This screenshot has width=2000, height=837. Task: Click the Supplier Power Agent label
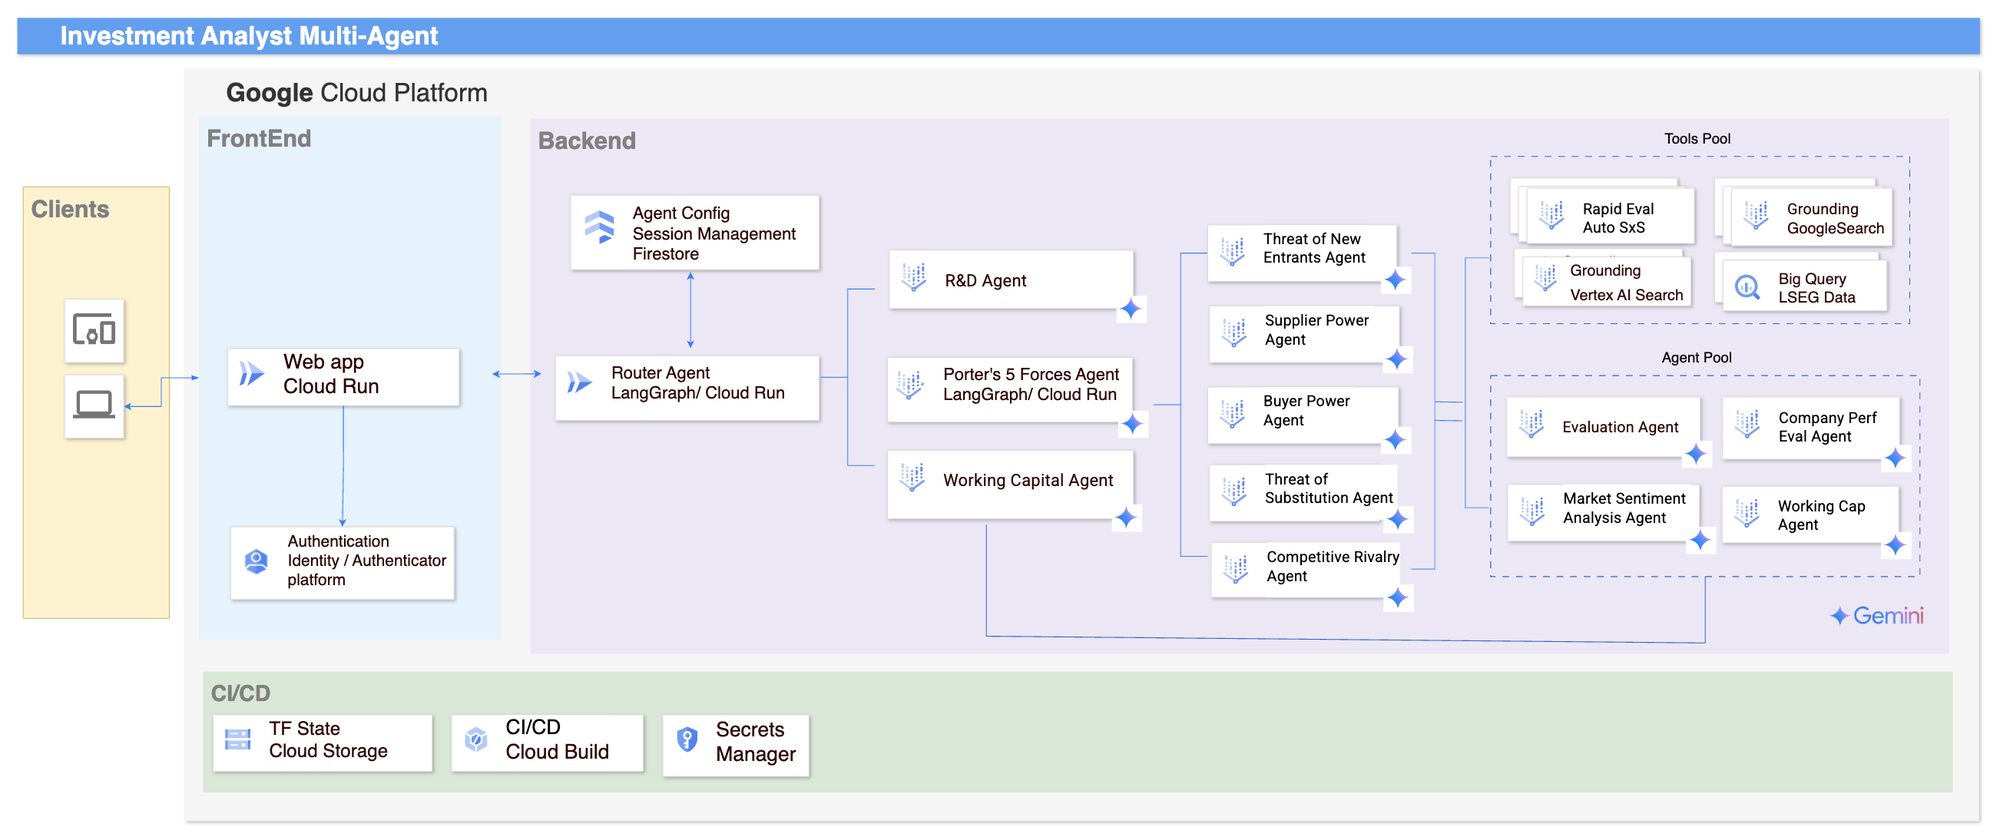1316,330
